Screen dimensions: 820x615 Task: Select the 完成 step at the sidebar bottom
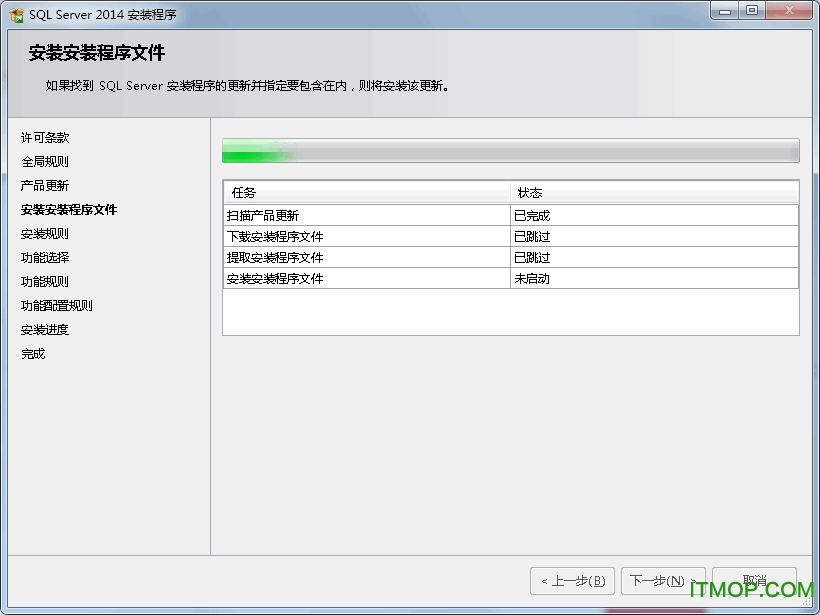coord(33,353)
